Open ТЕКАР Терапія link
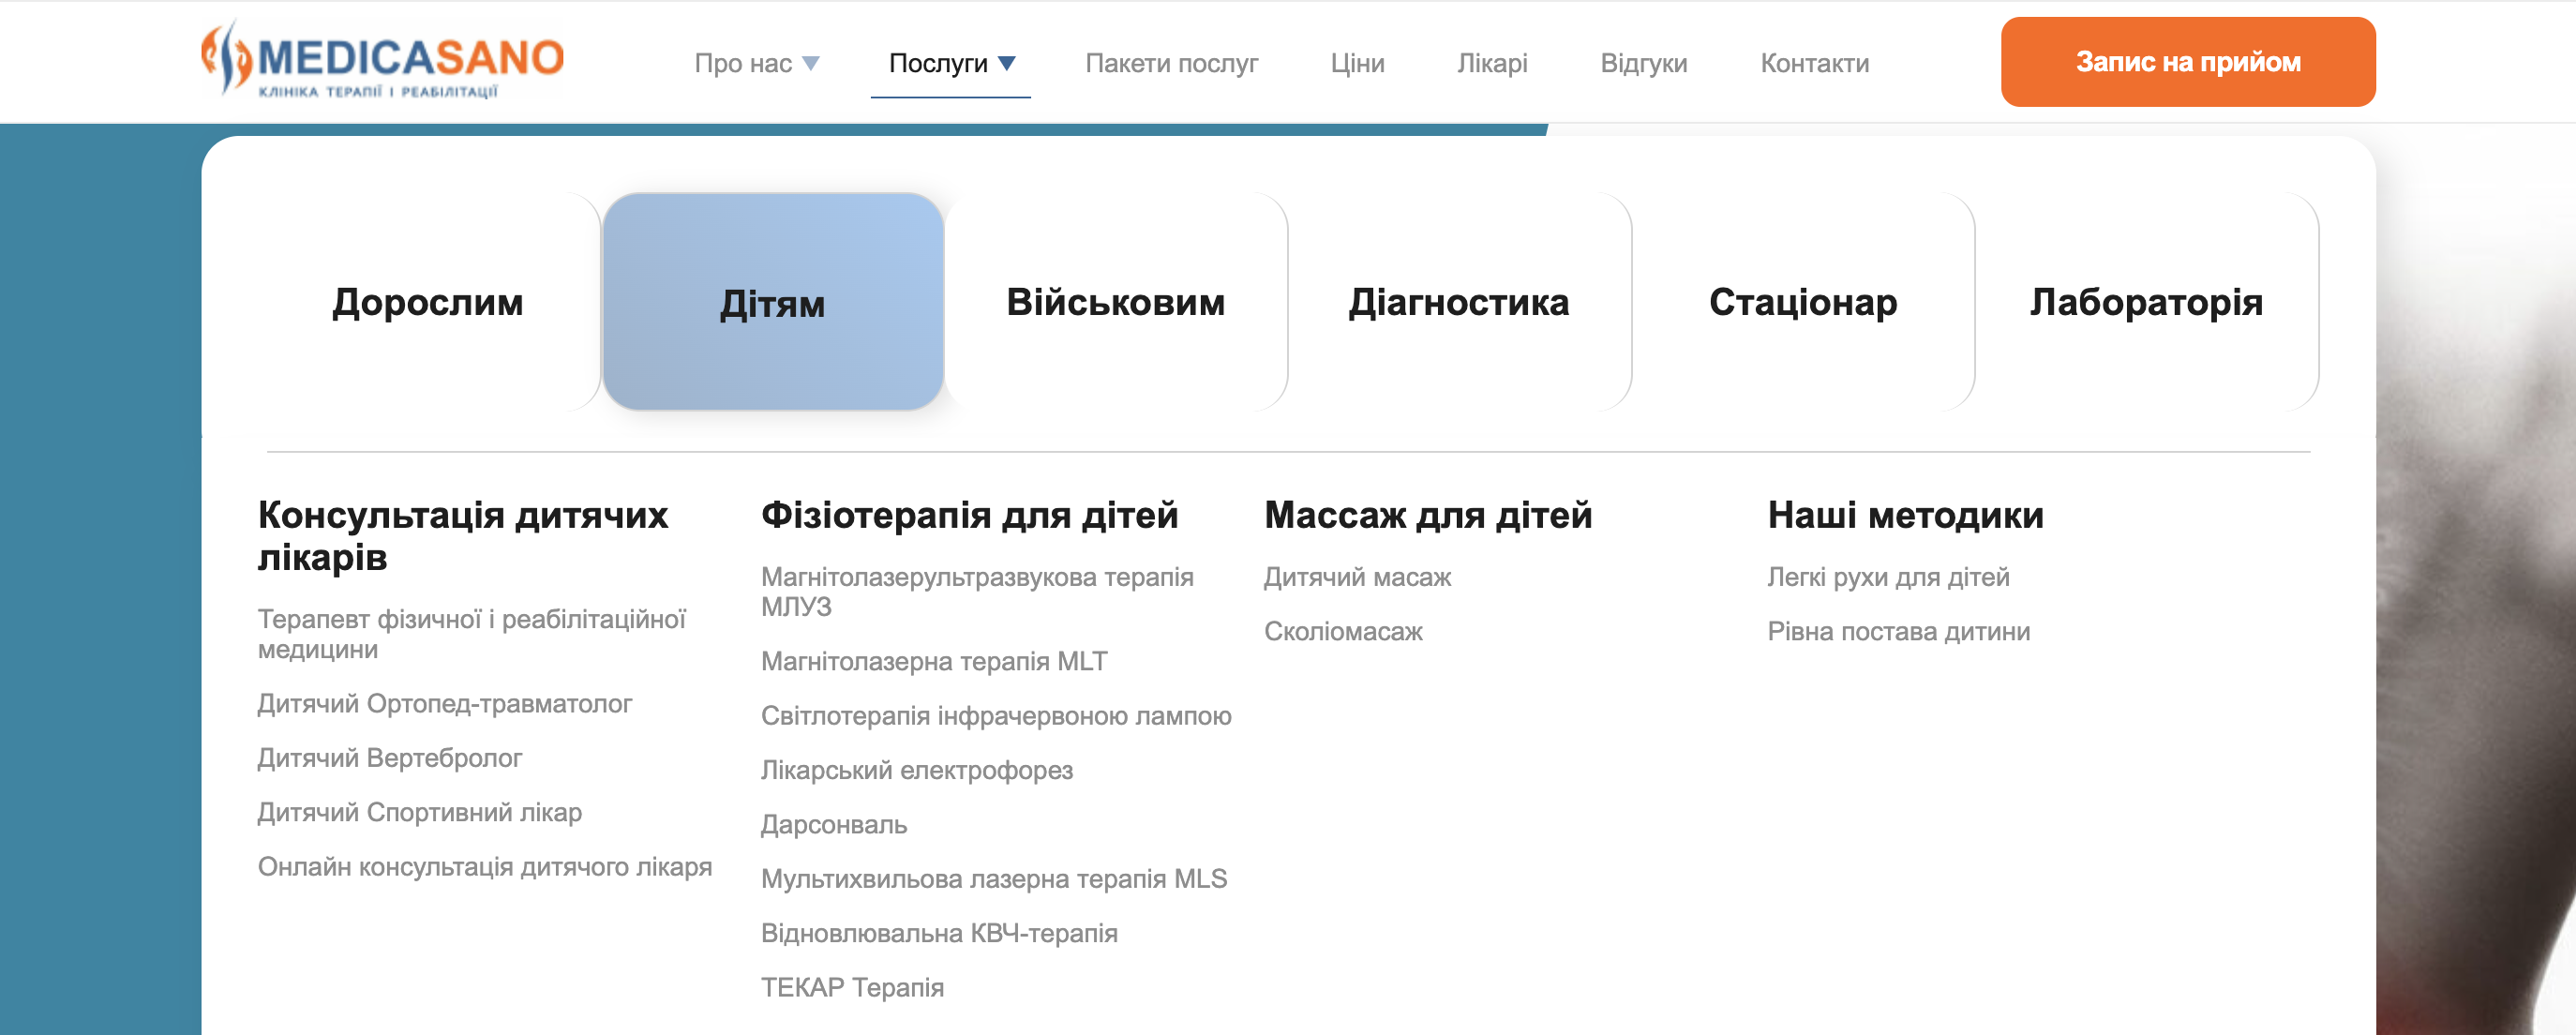 tap(852, 988)
